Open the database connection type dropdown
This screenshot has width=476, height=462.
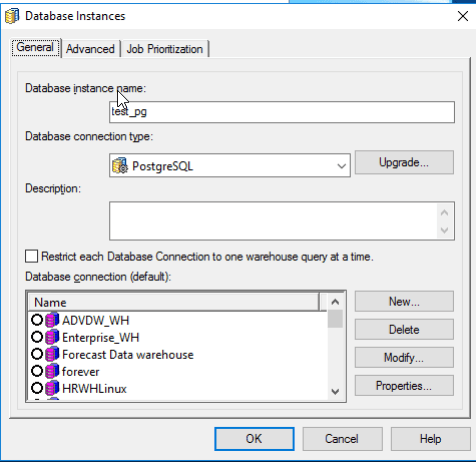click(341, 166)
